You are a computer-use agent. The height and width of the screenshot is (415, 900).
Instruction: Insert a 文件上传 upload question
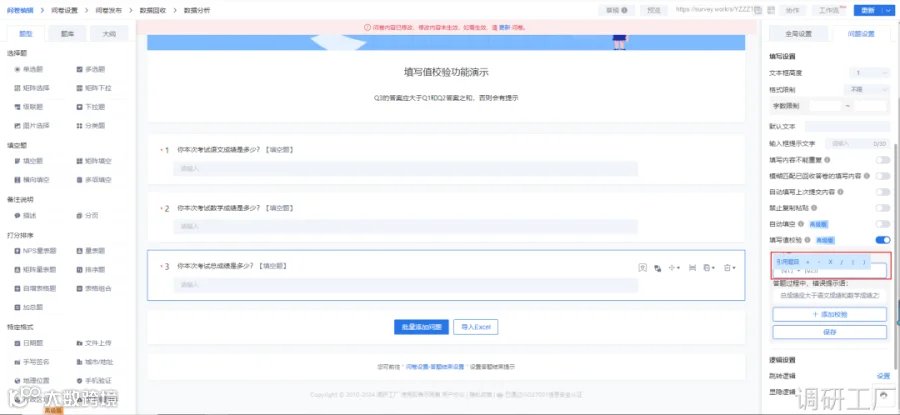point(94,343)
